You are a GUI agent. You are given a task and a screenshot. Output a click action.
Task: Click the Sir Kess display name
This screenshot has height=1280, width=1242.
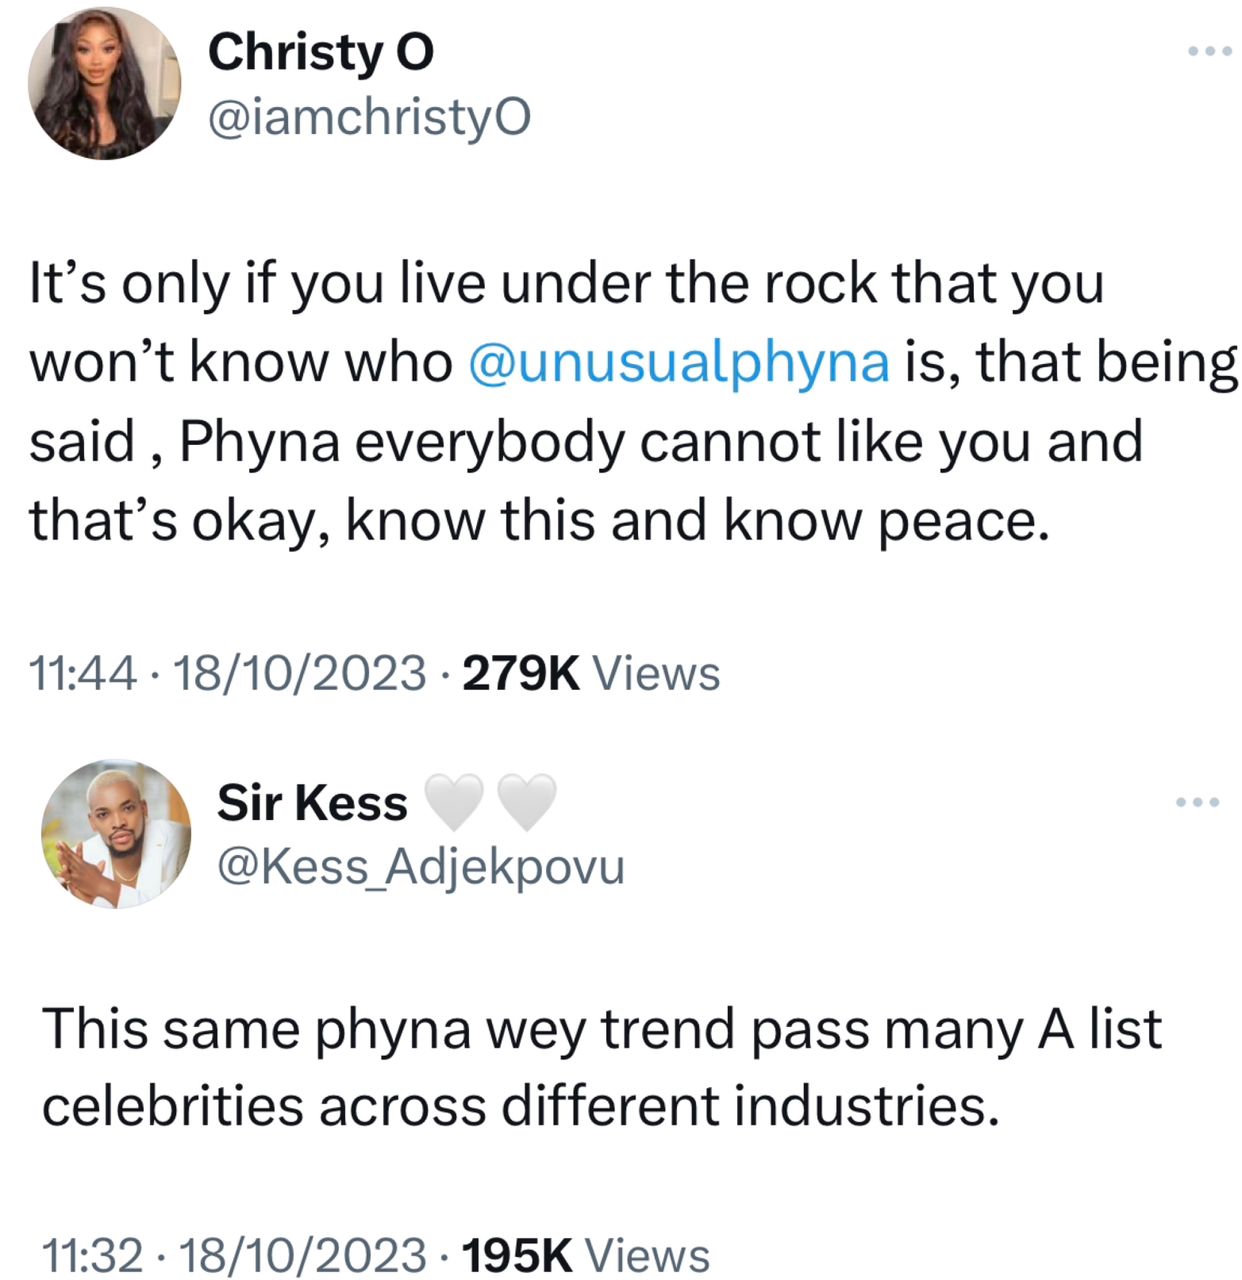point(312,803)
